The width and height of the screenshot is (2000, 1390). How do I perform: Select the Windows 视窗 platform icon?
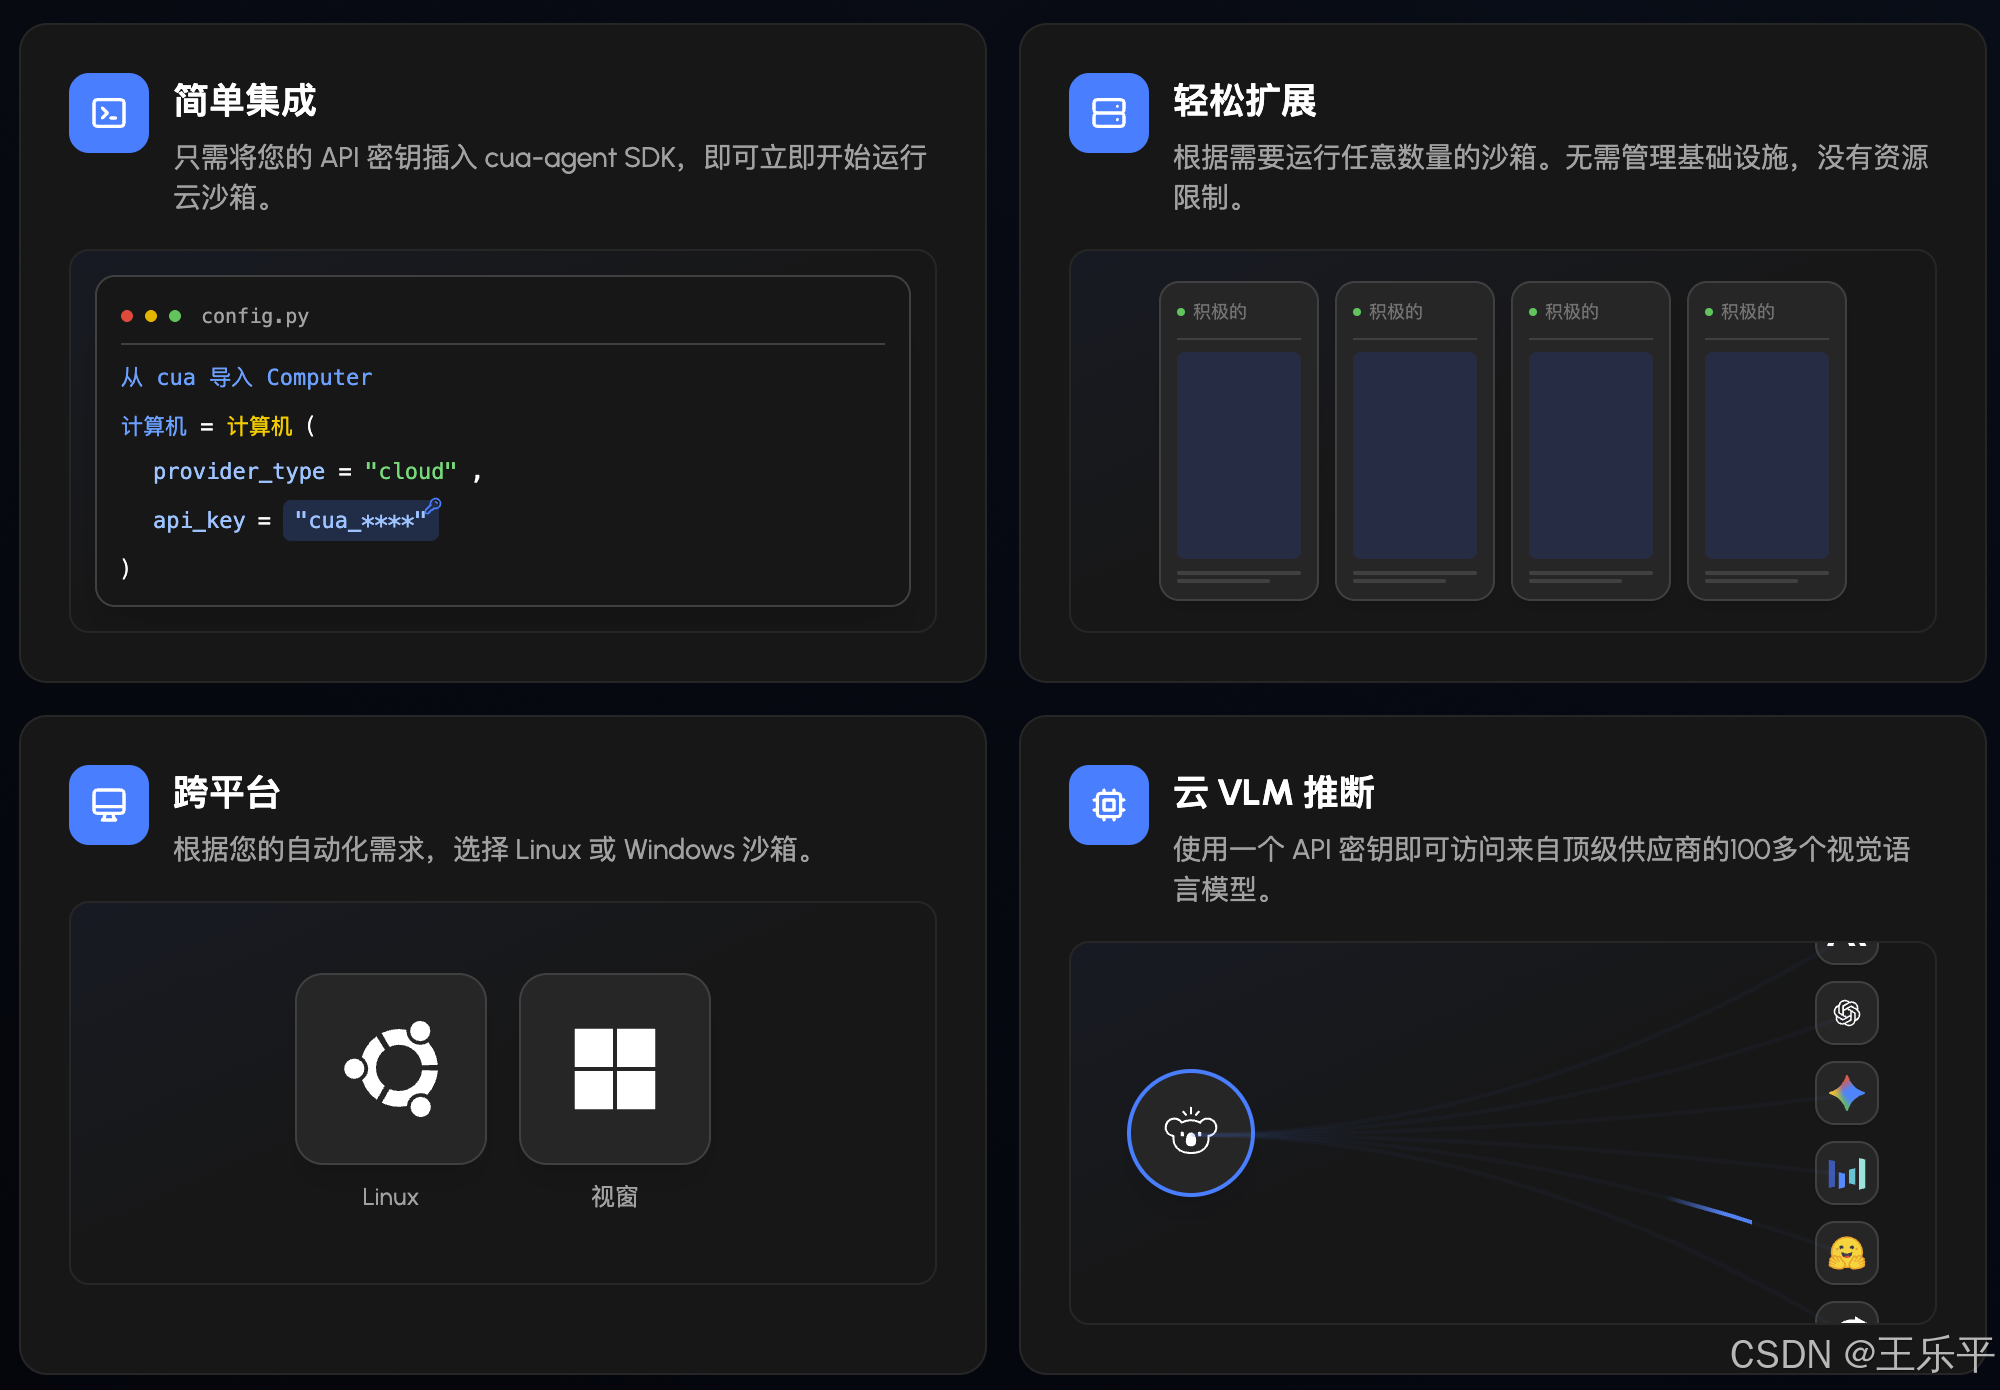[614, 1069]
